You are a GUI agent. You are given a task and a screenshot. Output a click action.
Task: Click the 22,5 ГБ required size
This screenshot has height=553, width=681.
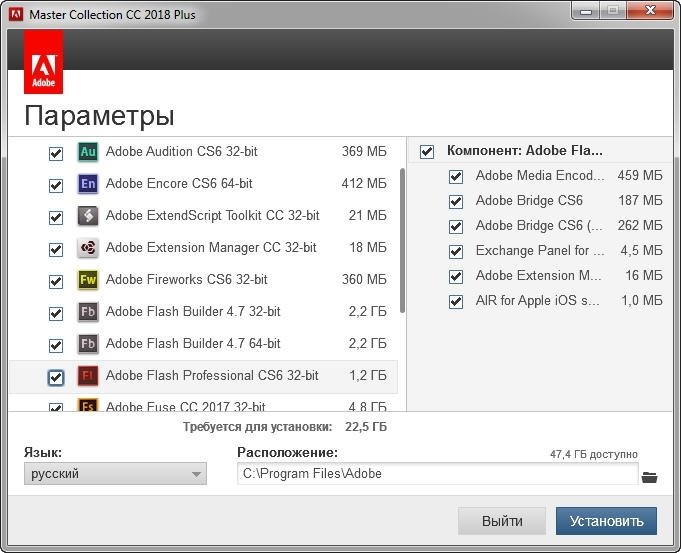coord(366,427)
